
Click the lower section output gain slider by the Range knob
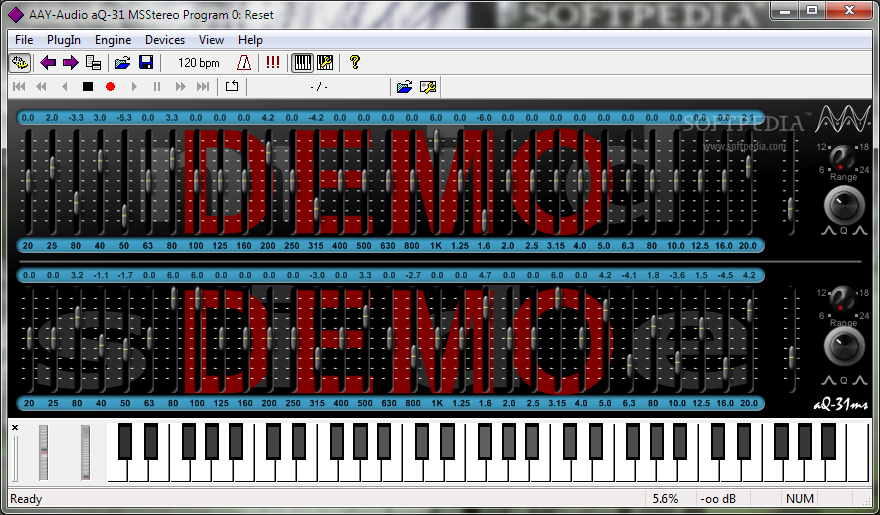coord(792,357)
